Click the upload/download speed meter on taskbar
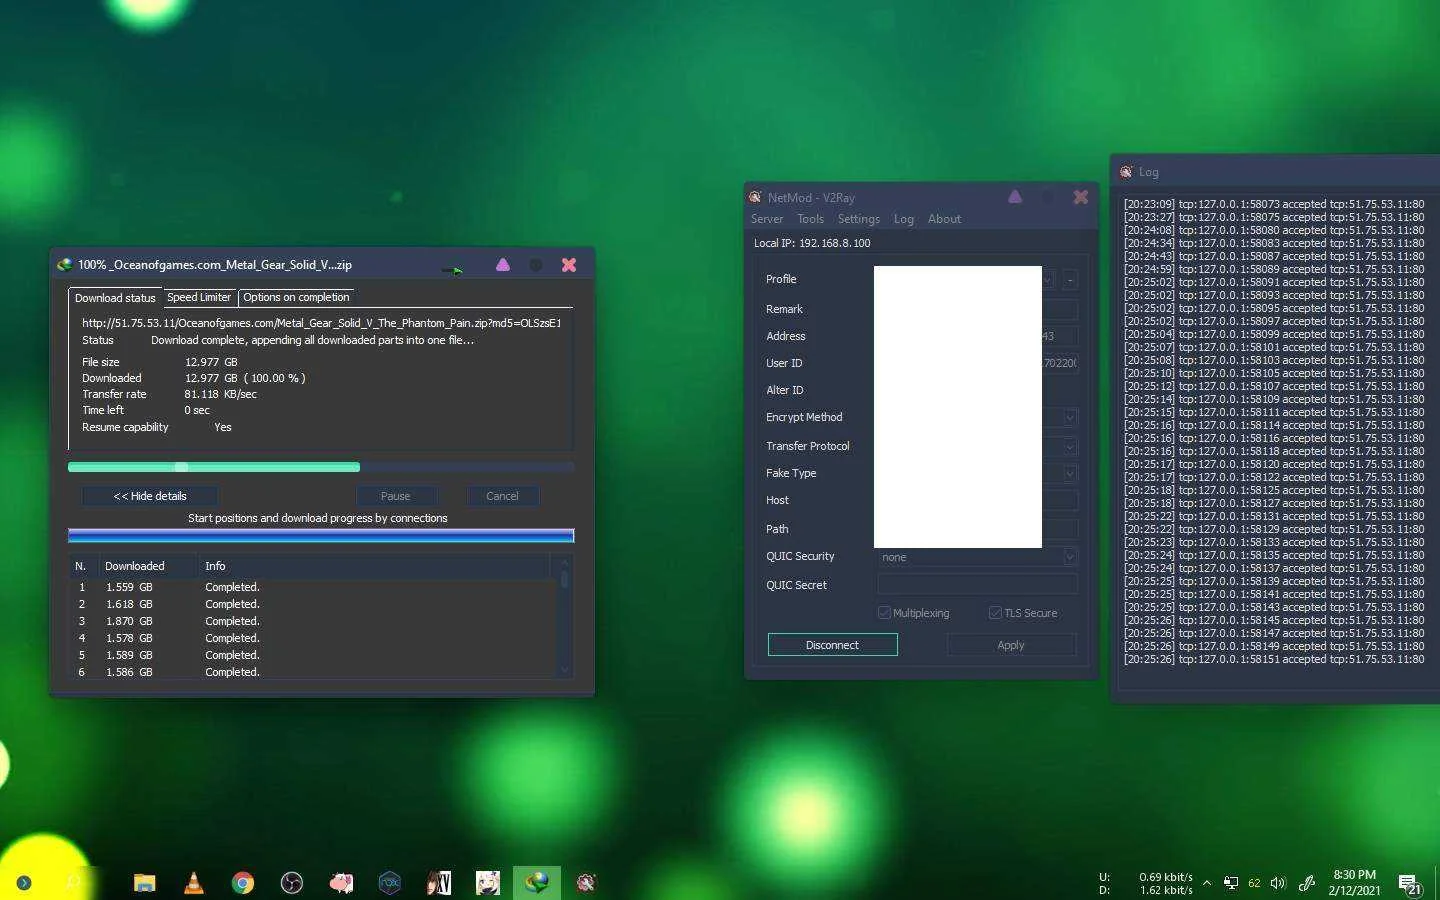 coord(1146,883)
